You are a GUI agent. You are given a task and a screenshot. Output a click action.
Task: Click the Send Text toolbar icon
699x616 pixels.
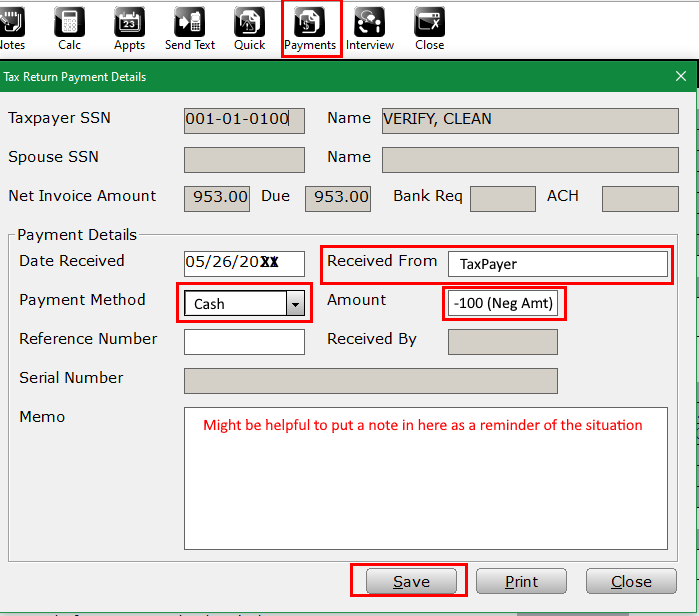pos(190,28)
